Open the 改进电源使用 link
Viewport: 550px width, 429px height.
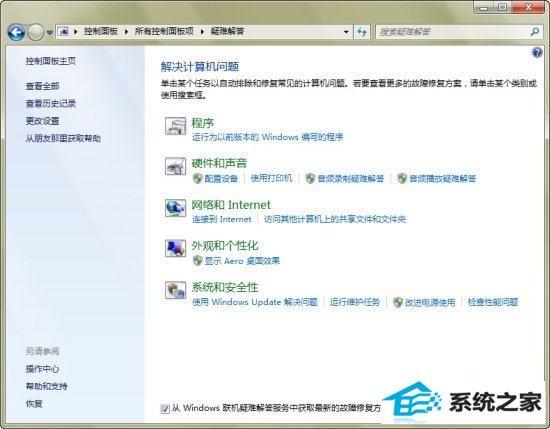tap(430, 302)
